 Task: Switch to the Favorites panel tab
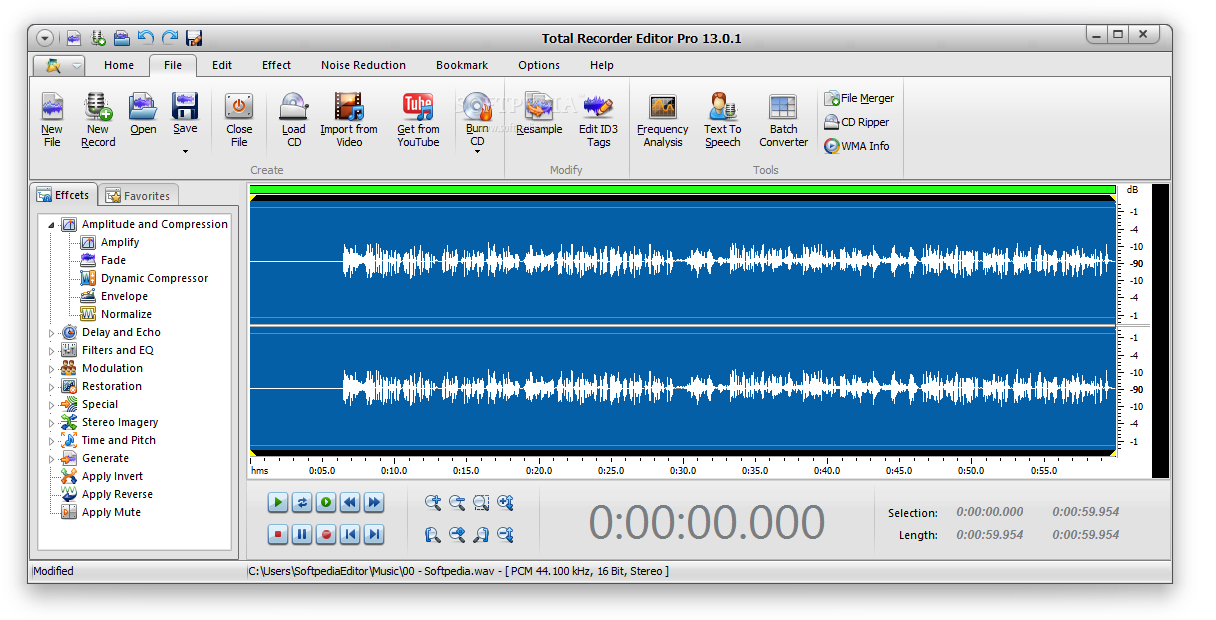139,196
